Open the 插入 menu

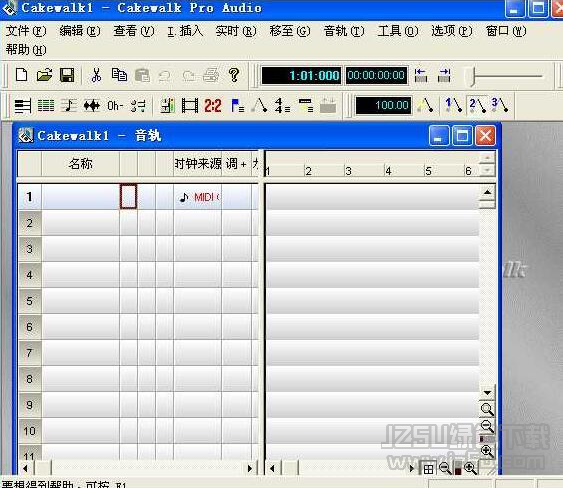185,31
